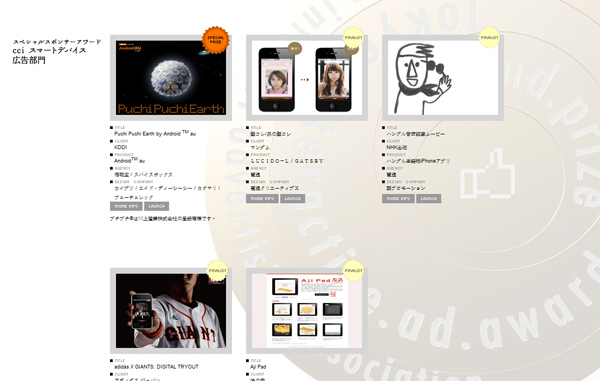Select the Japanese trademark note below Puchi Puchi Earth buttons
This screenshot has height=381, width=600.
[163, 219]
